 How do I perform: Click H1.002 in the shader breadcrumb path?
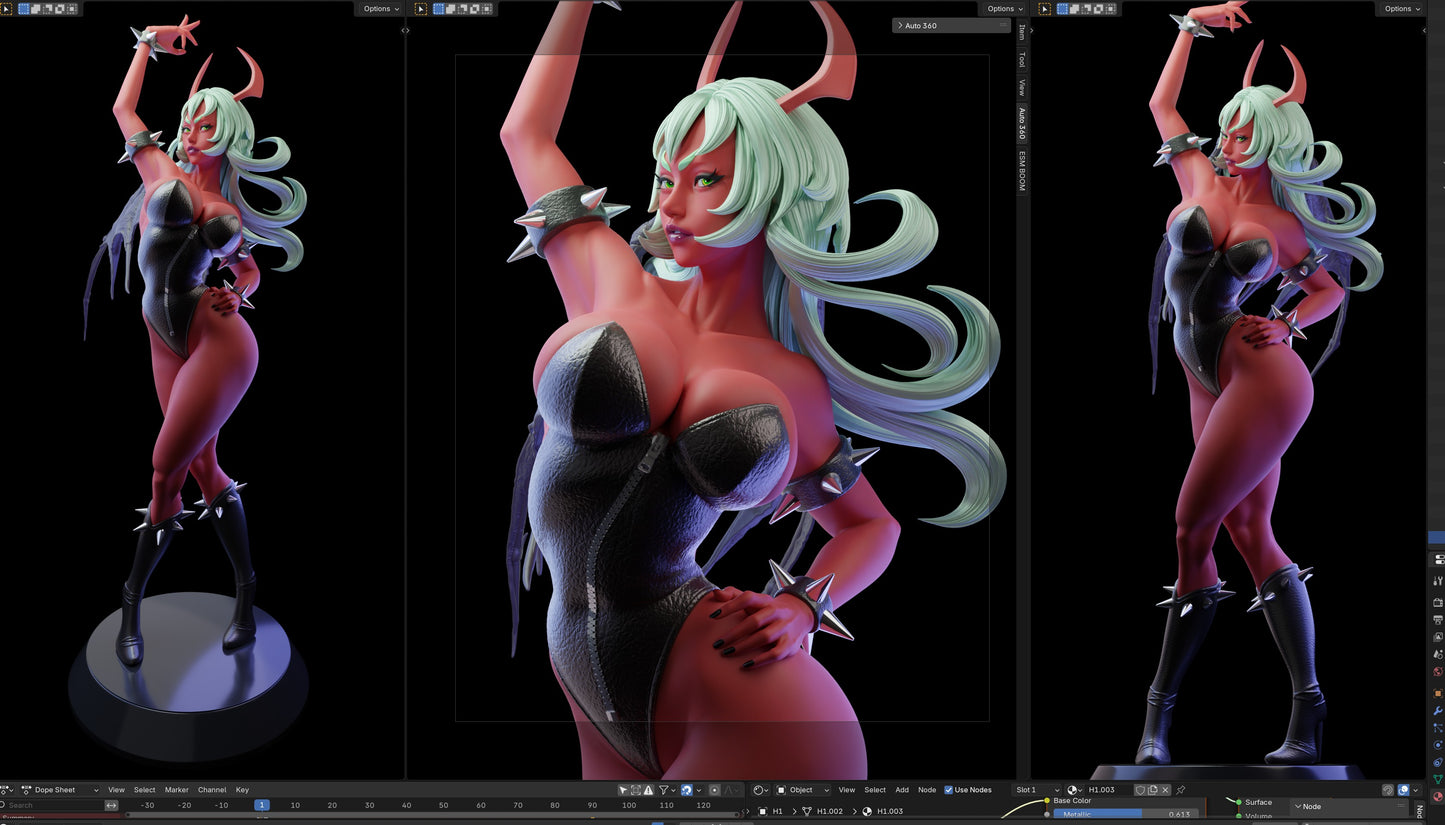[x=828, y=811]
